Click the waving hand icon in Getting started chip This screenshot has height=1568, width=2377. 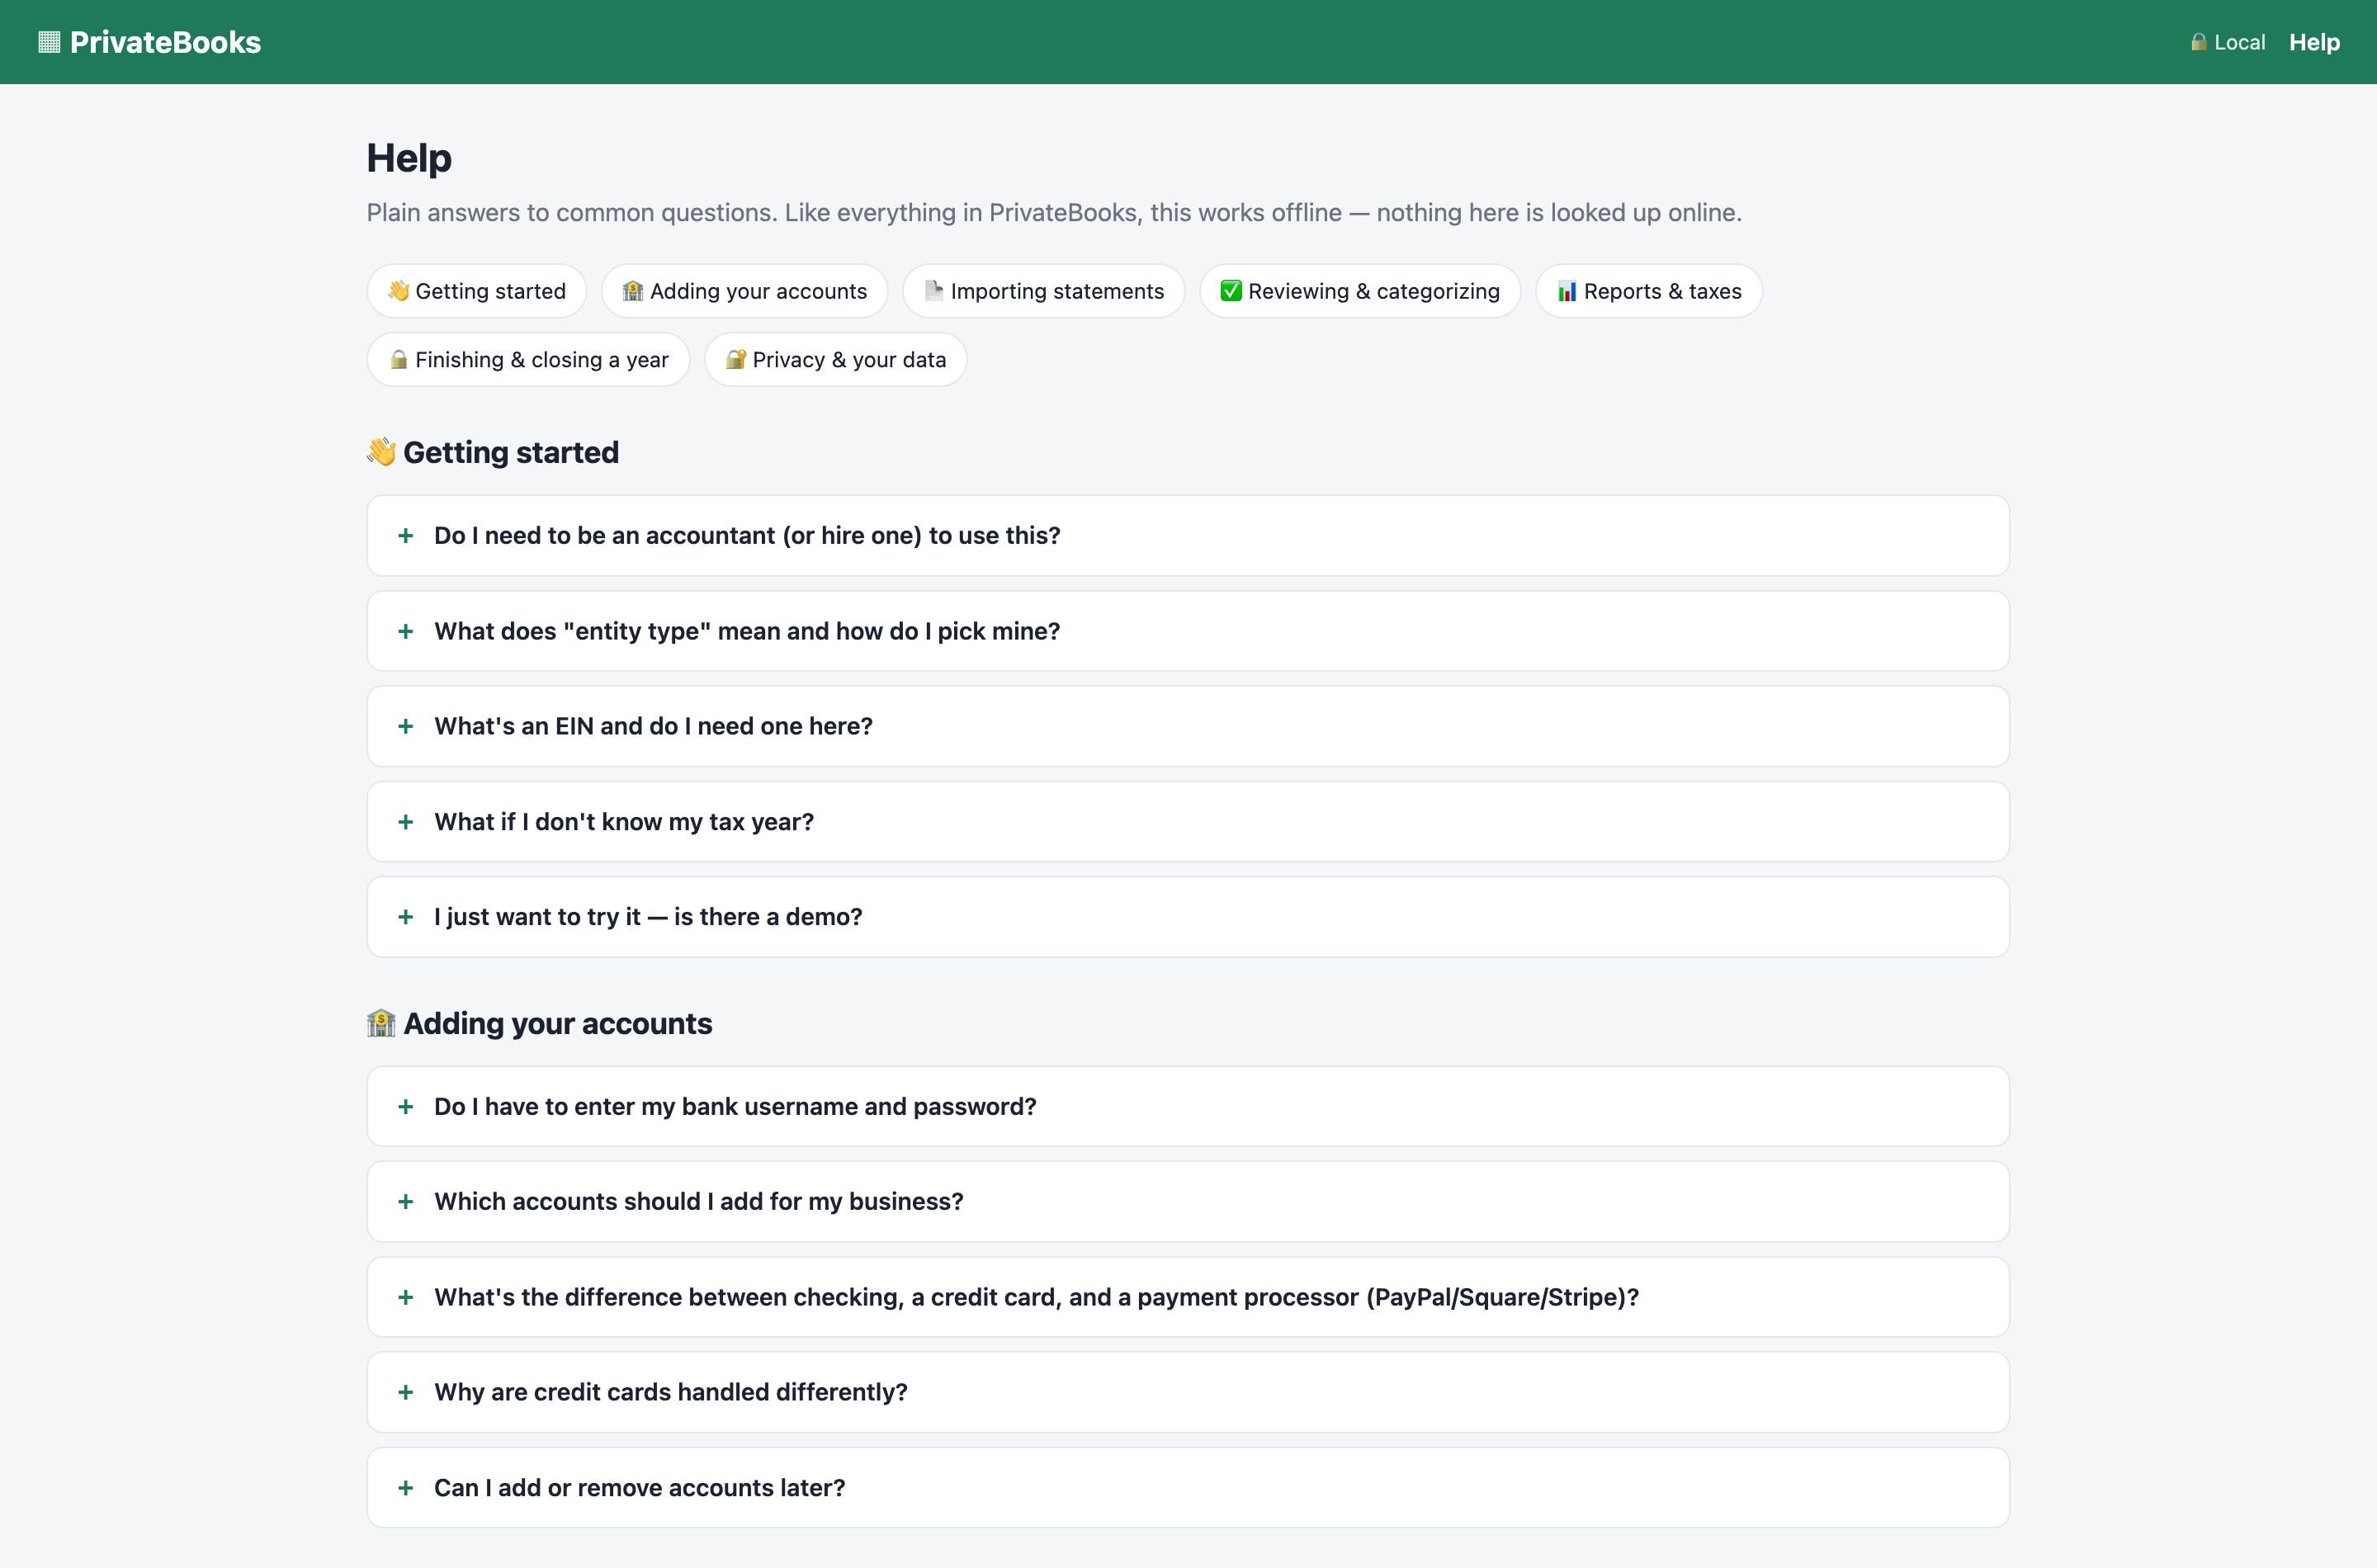pyautogui.click(x=399, y=291)
